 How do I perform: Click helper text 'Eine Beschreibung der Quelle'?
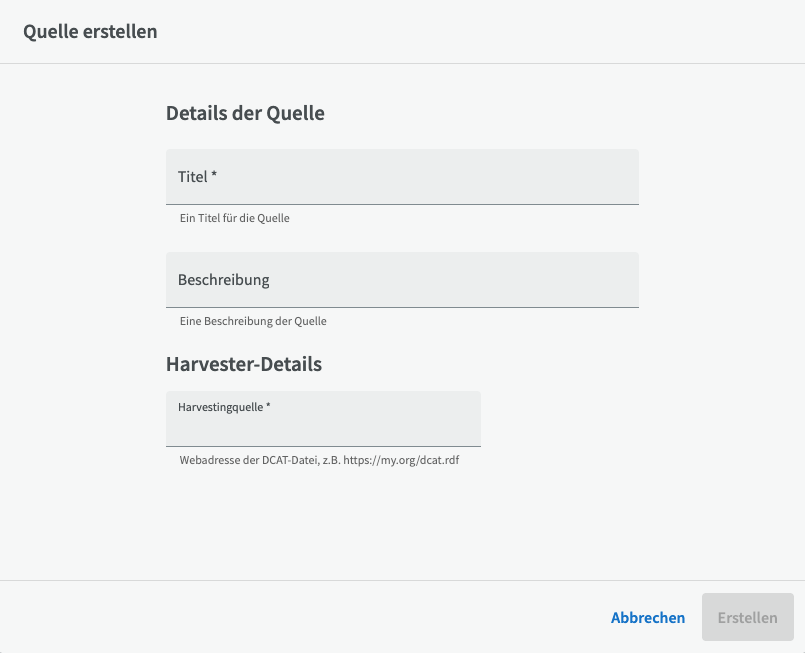point(253,322)
